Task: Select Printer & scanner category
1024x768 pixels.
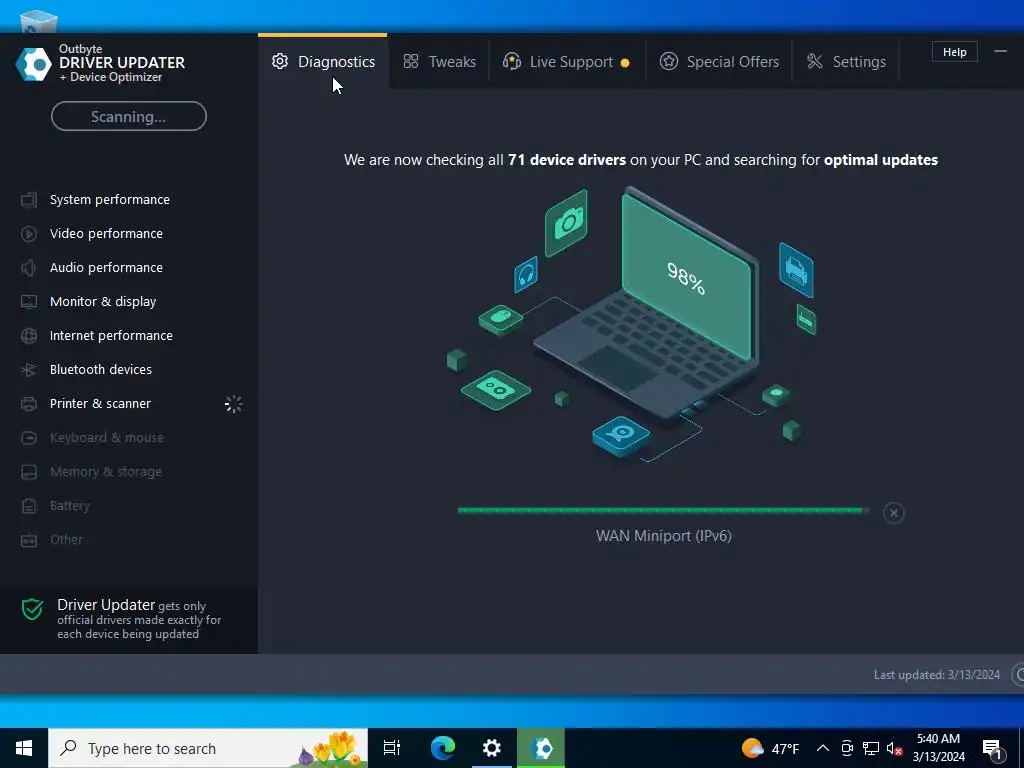Action: pos(100,404)
